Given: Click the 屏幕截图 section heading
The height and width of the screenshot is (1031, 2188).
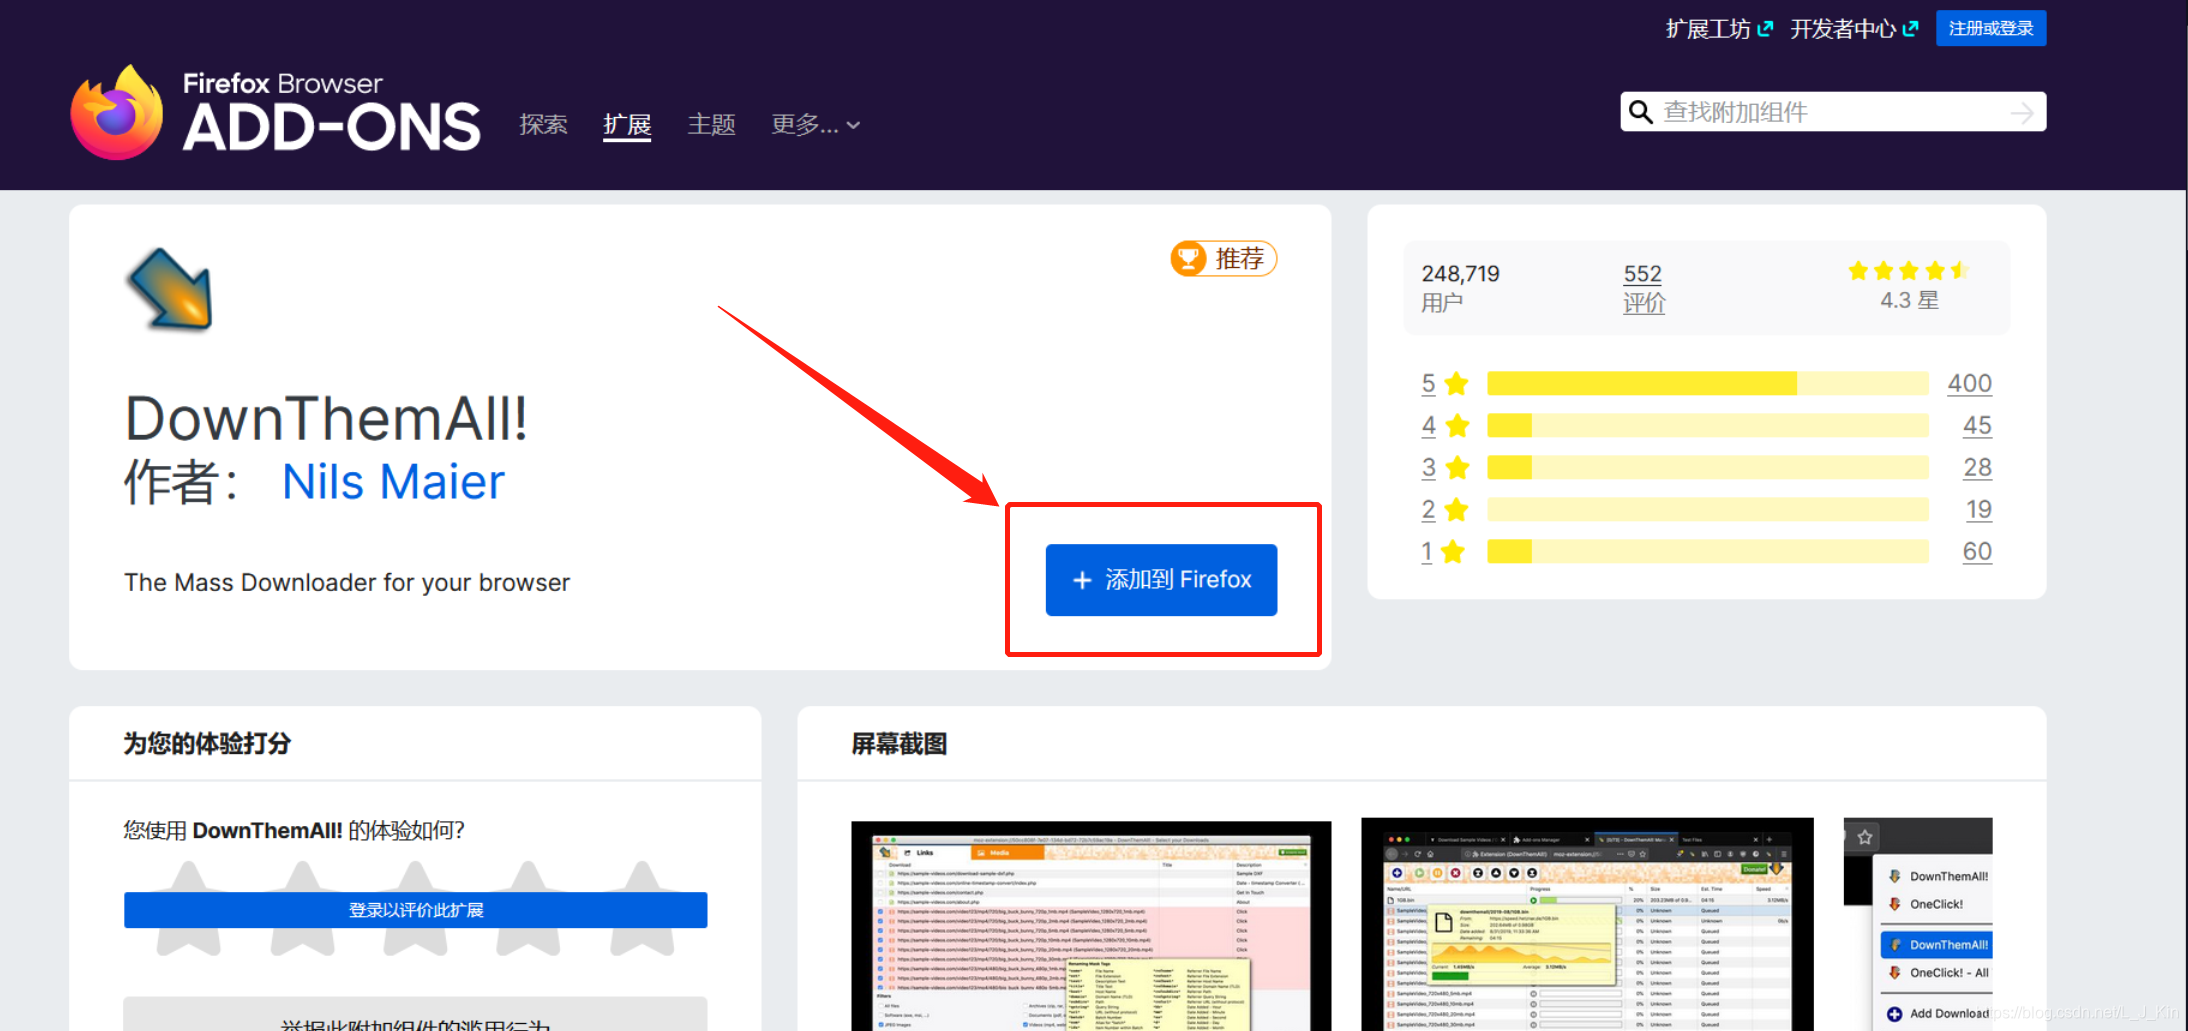Looking at the screenshot, I should pos(899,744).
